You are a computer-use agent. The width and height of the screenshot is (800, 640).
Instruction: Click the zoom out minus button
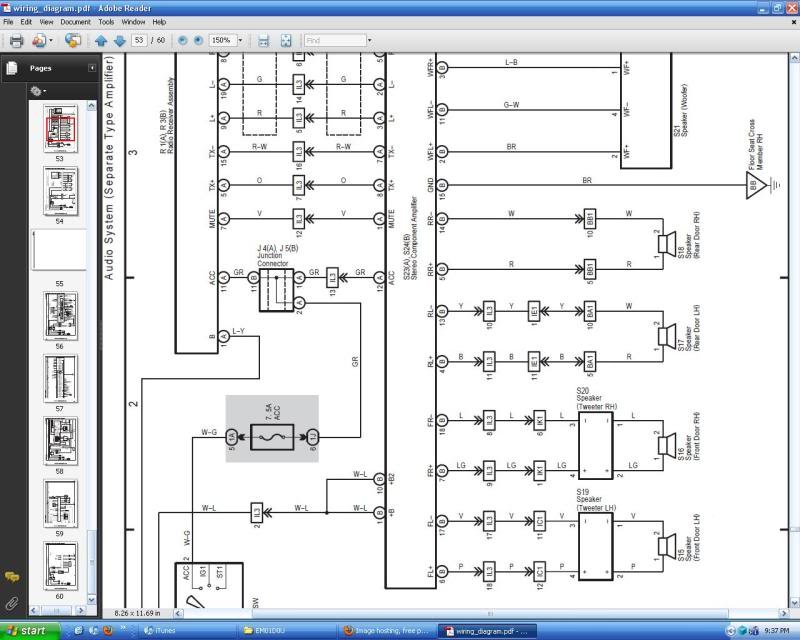pyautogui.click(x=182, y=40)
